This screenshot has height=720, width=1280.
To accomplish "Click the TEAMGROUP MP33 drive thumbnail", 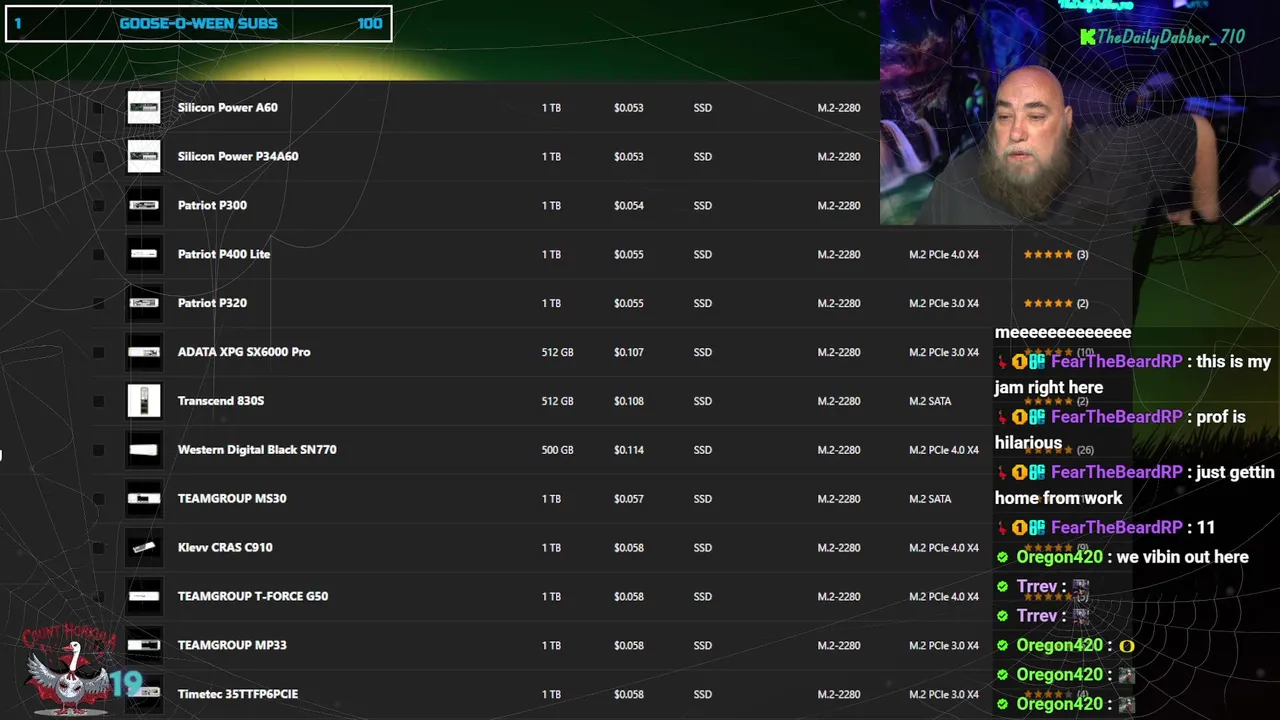I will click(144, 645).
